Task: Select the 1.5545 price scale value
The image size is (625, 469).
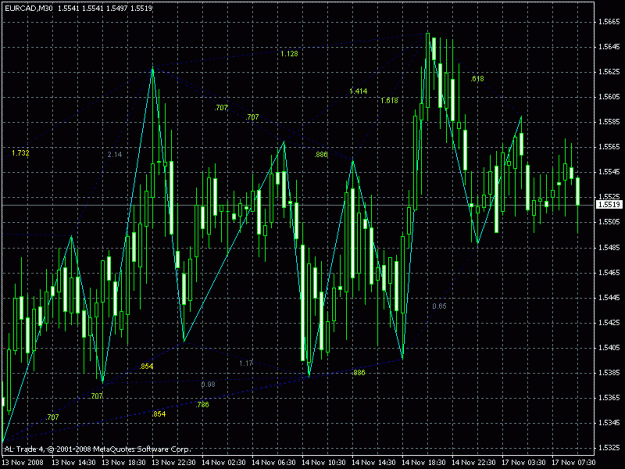Action: pyautogui.click(x=609, y=172)
